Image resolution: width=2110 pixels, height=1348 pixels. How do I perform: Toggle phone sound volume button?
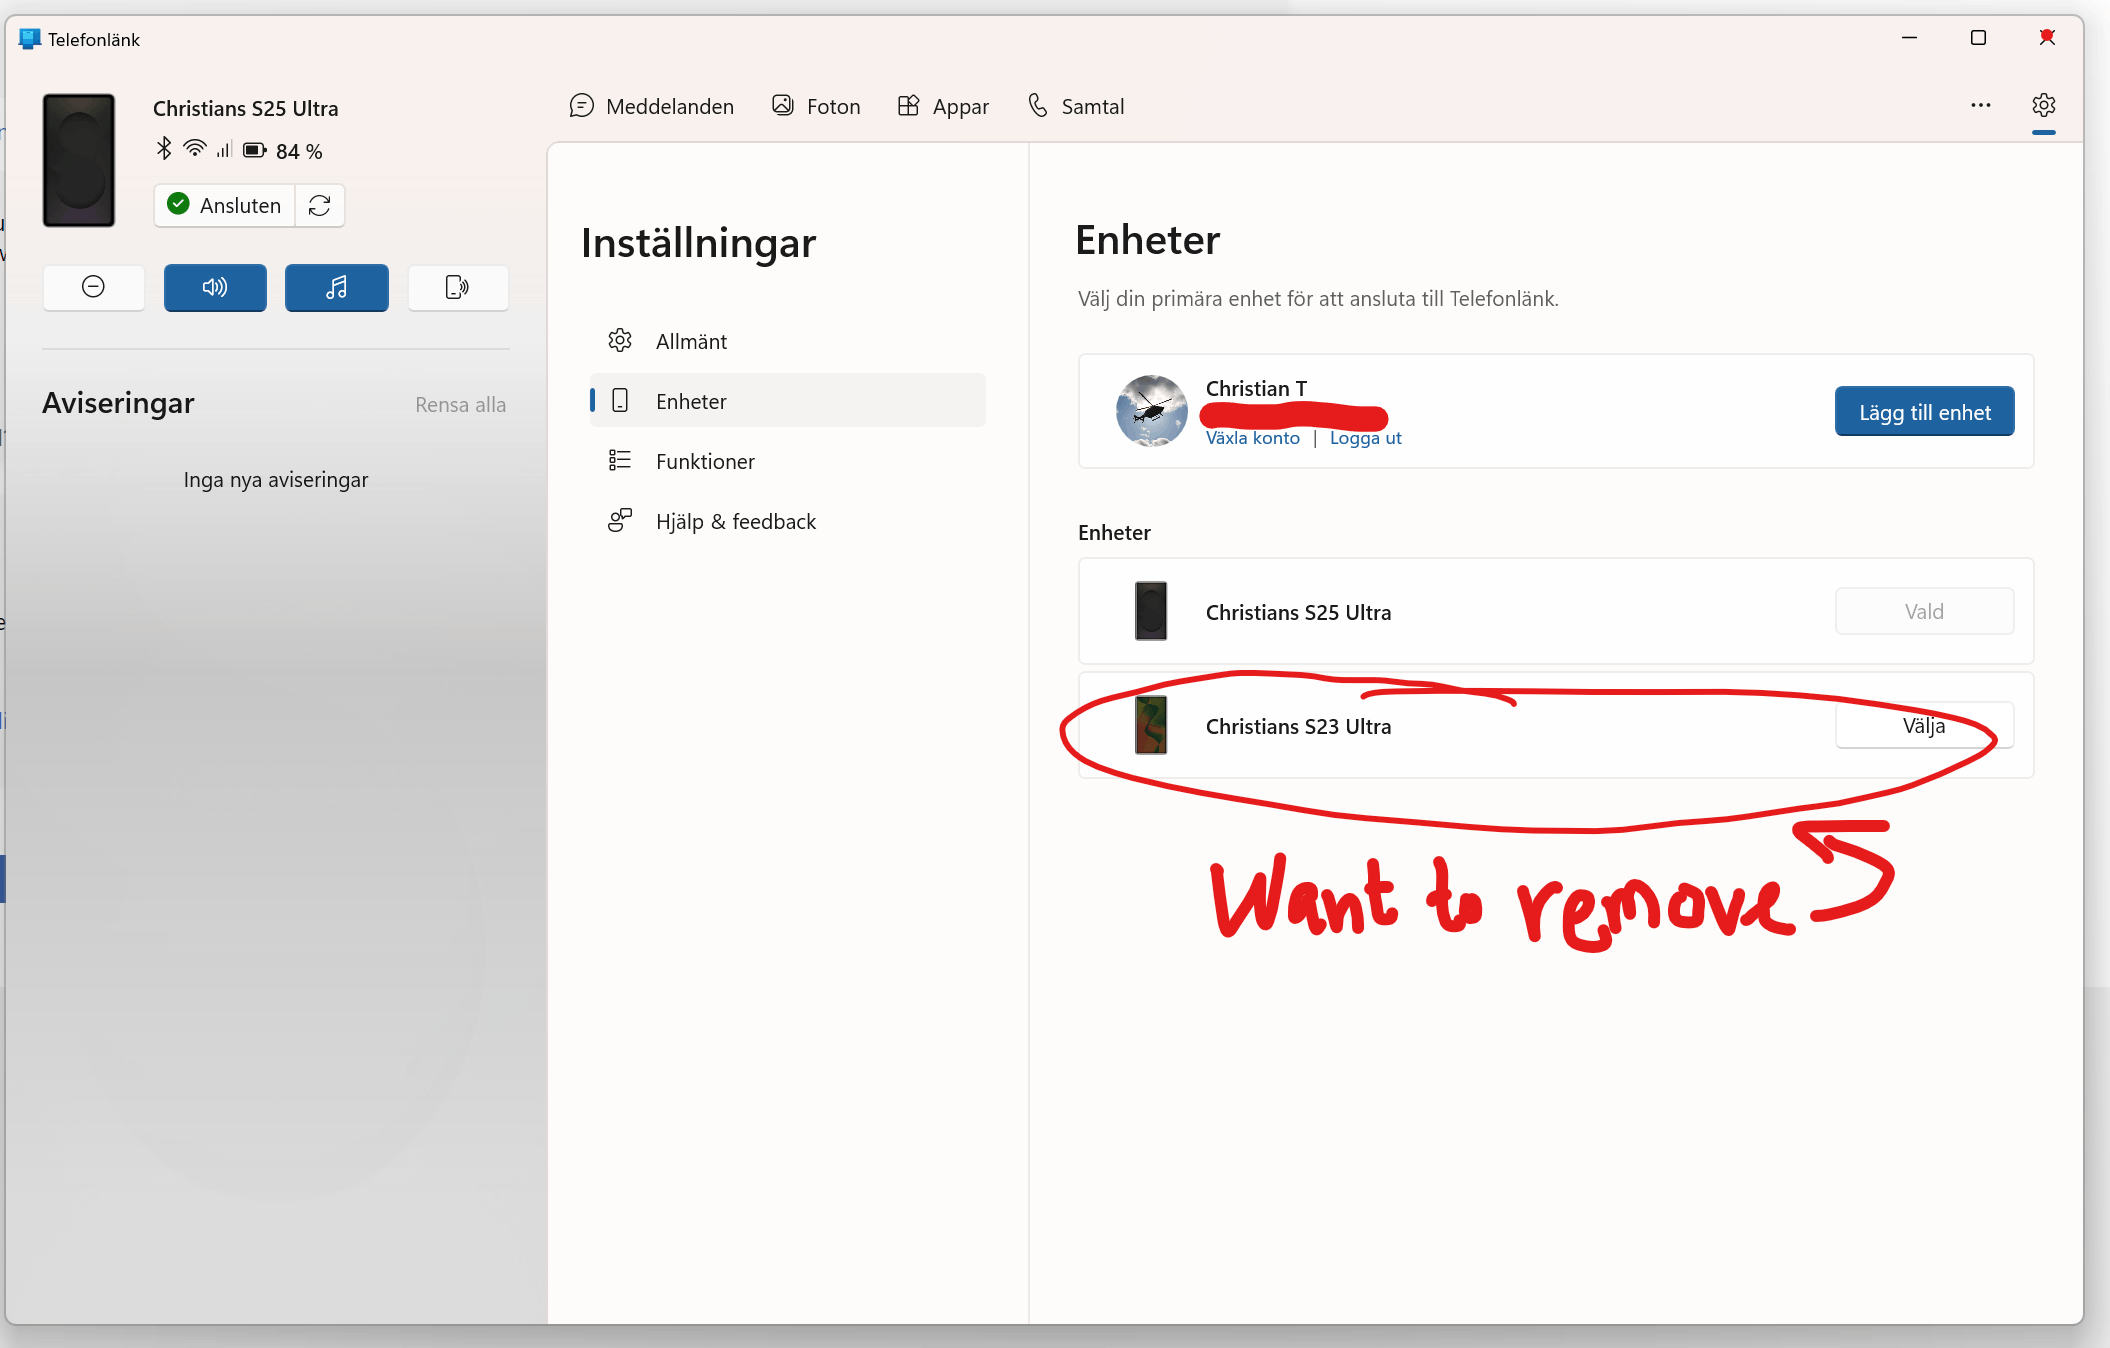tap(215, 288)
